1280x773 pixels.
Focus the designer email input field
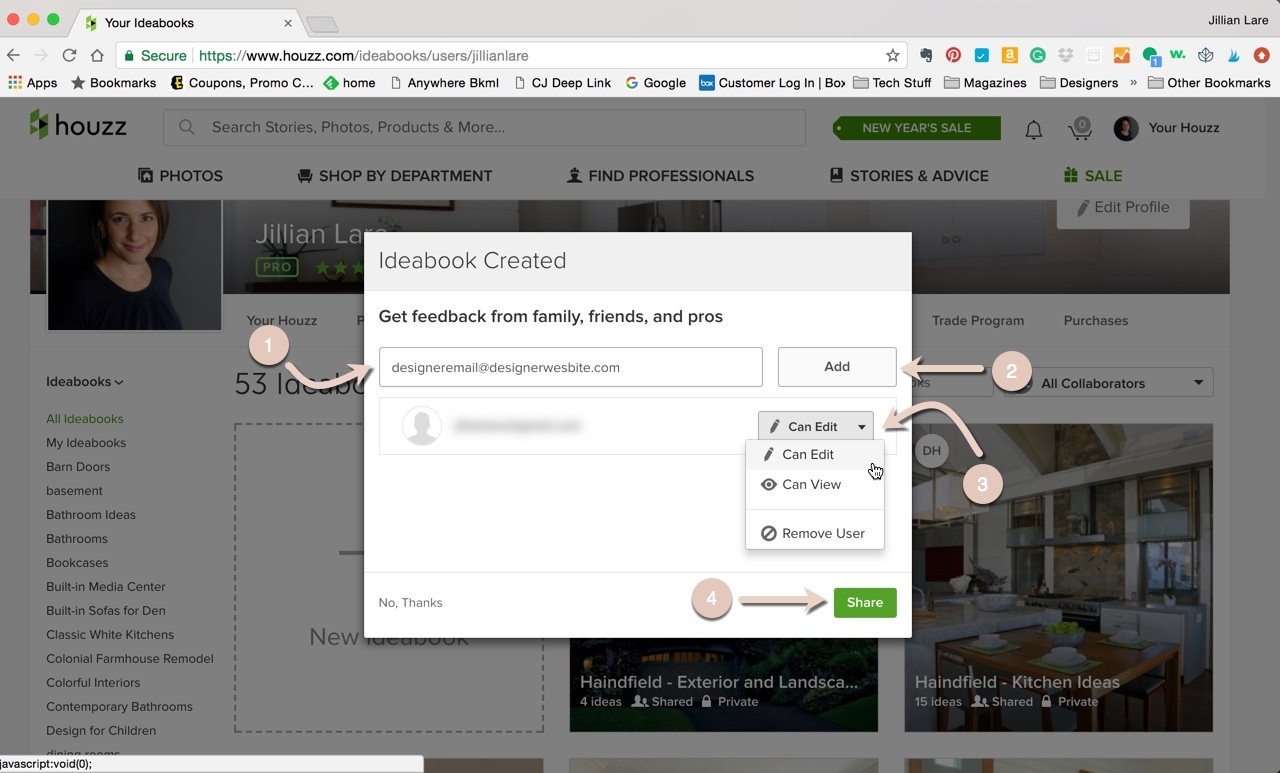point(570,367)
